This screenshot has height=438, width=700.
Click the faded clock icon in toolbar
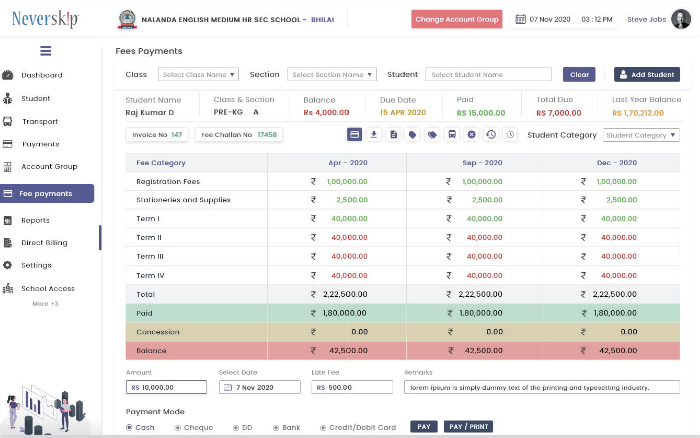[510, 134]
